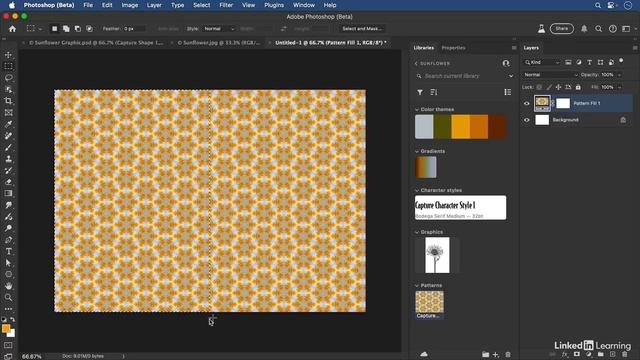The height and width of the screenshot is (360, 640).
Task: Delete library item with Libraries trash icon
Action: pos(508,355)
